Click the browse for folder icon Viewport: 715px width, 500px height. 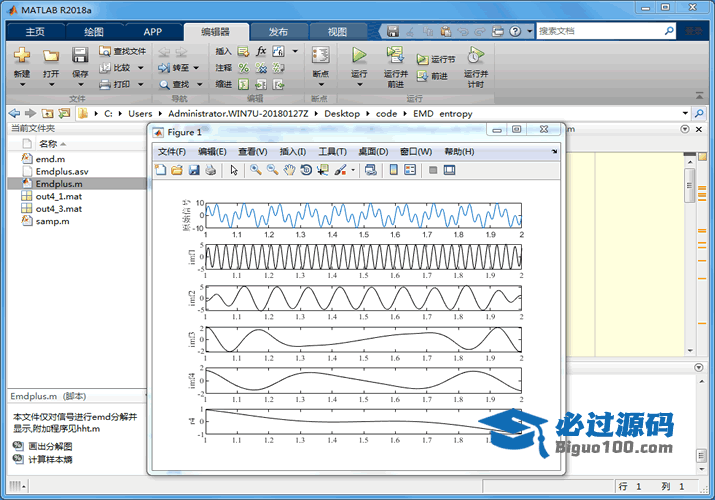pos(64,113)
